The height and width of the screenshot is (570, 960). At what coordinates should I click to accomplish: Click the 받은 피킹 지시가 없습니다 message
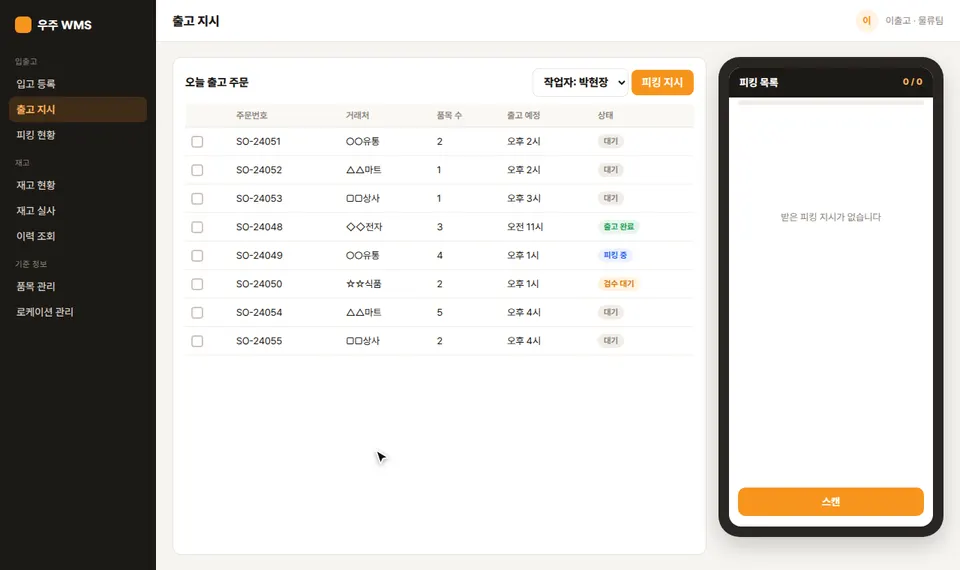830,217
